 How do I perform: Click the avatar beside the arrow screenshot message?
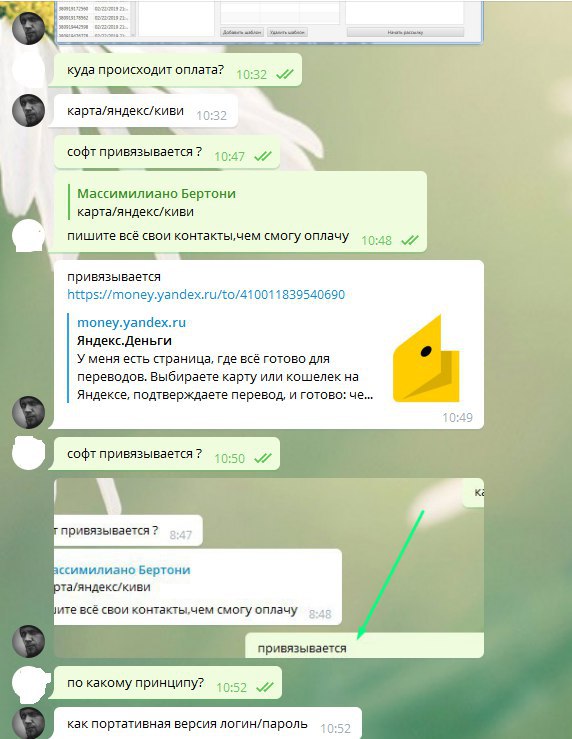click(x=28, y=641)
